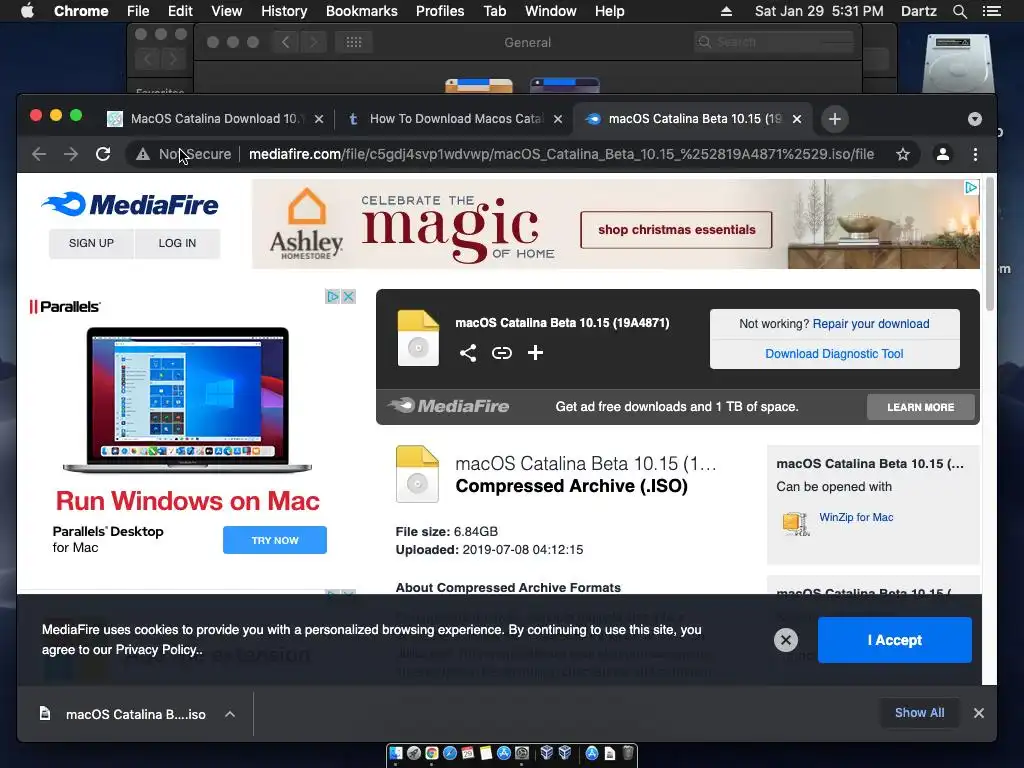This screenshot has width=1024, height=768.
Task: Copy link using the chain link icon
Action: tap(502, 353)
